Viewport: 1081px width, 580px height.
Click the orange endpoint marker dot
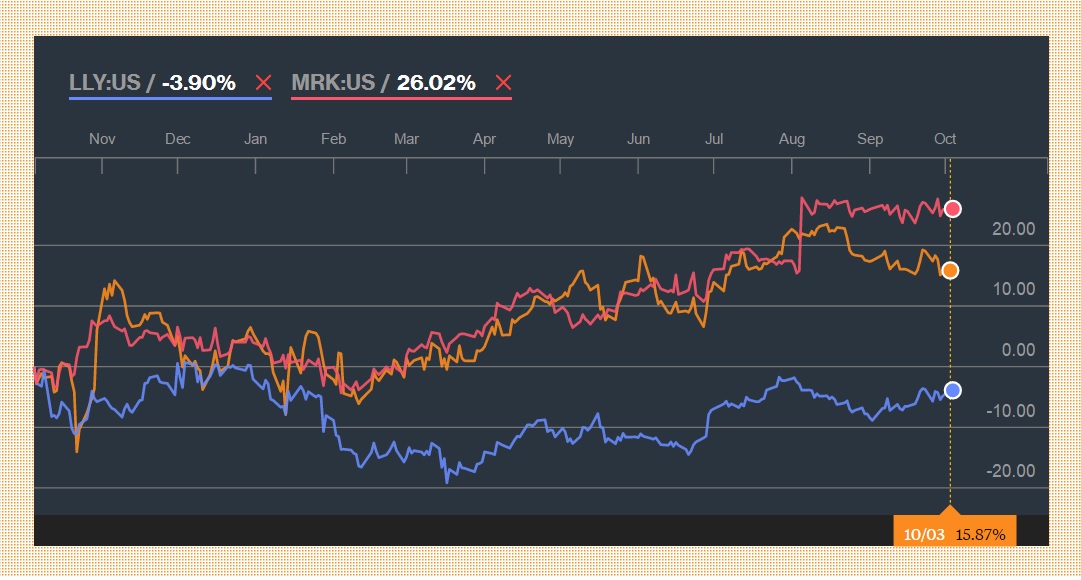(950, 270)
